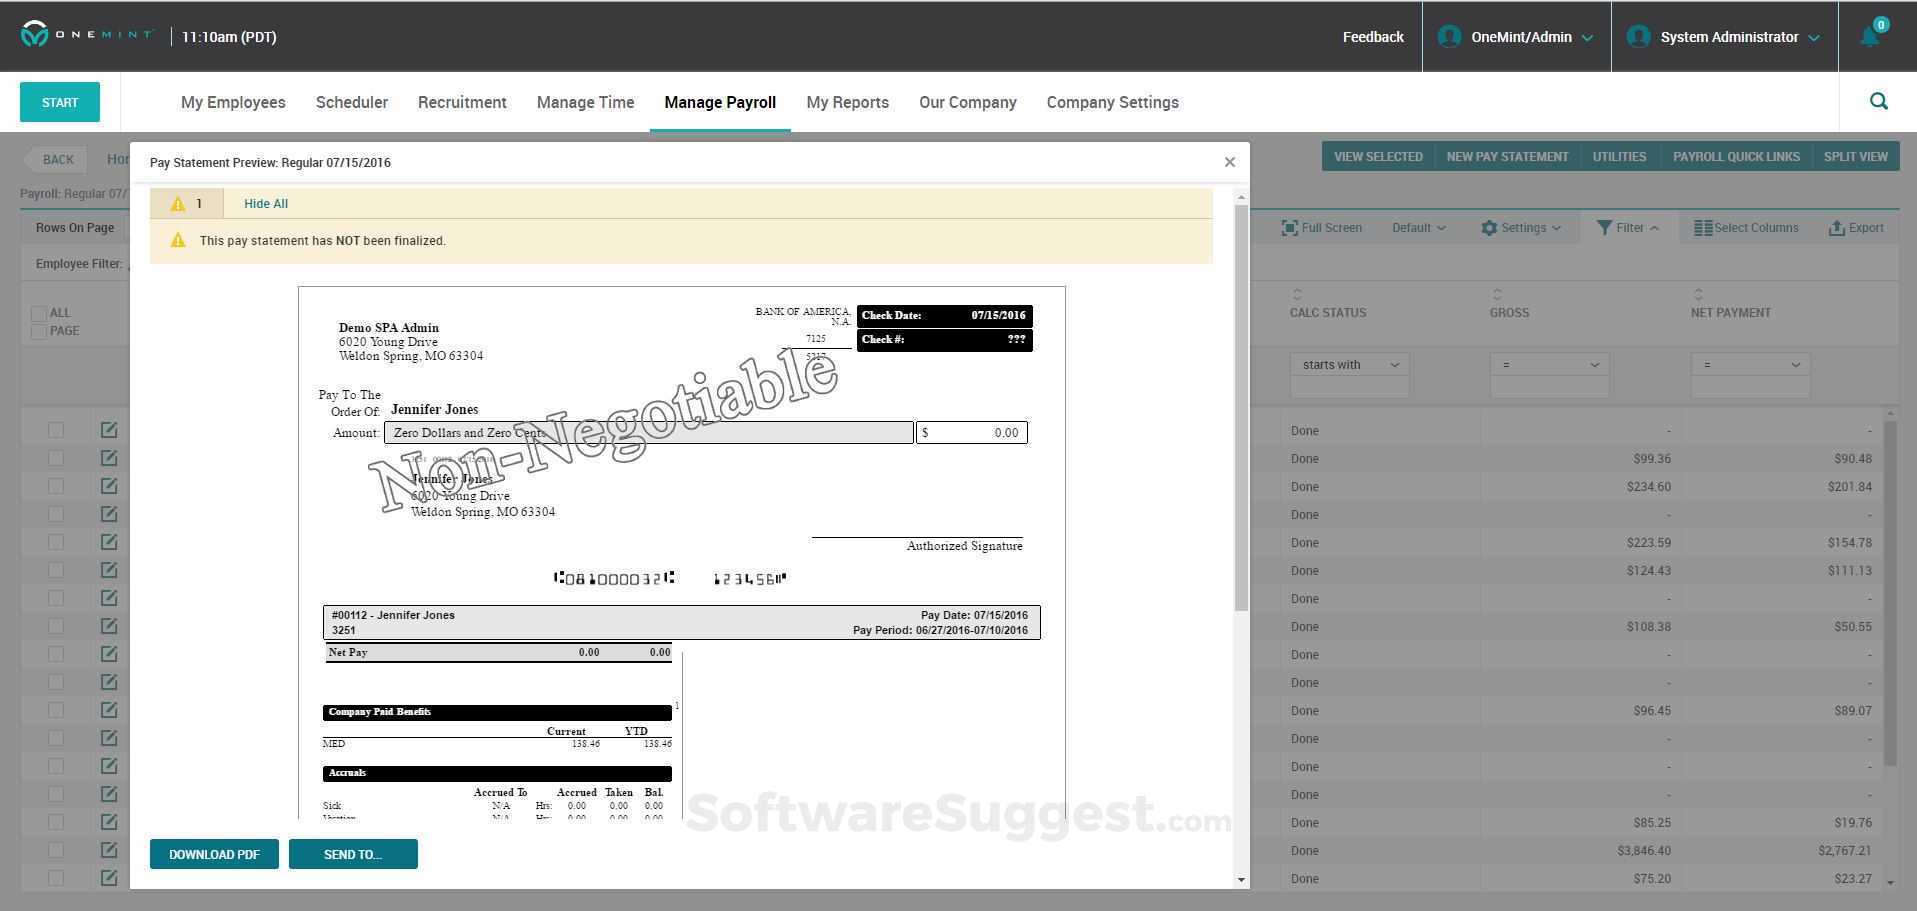Screen dimensions: 1917x911
Task: Click the OneMint/Admin user avatar icon
Action: [x=1449, y=36]
